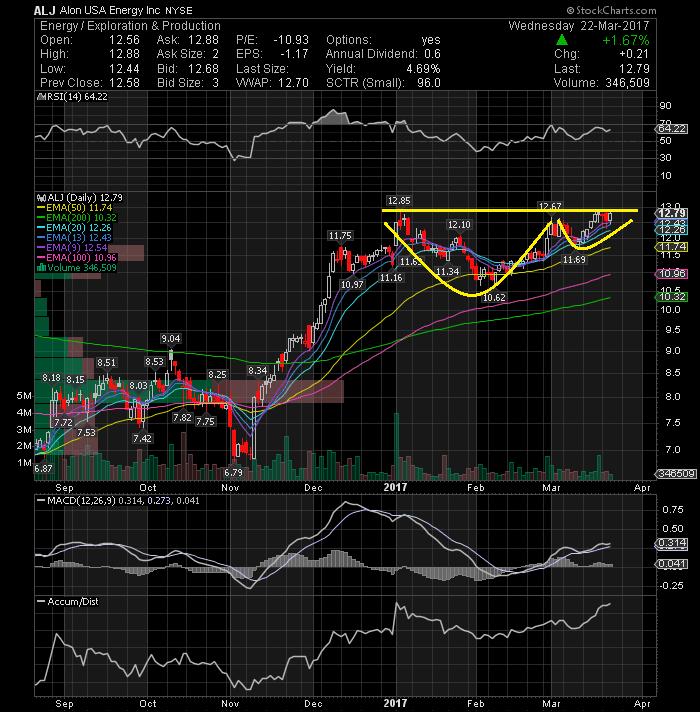This screenshot has width=700, height=712.
Task: Click the NYSE exchange label
Action: pyautogui.click(x=179, y=11)
